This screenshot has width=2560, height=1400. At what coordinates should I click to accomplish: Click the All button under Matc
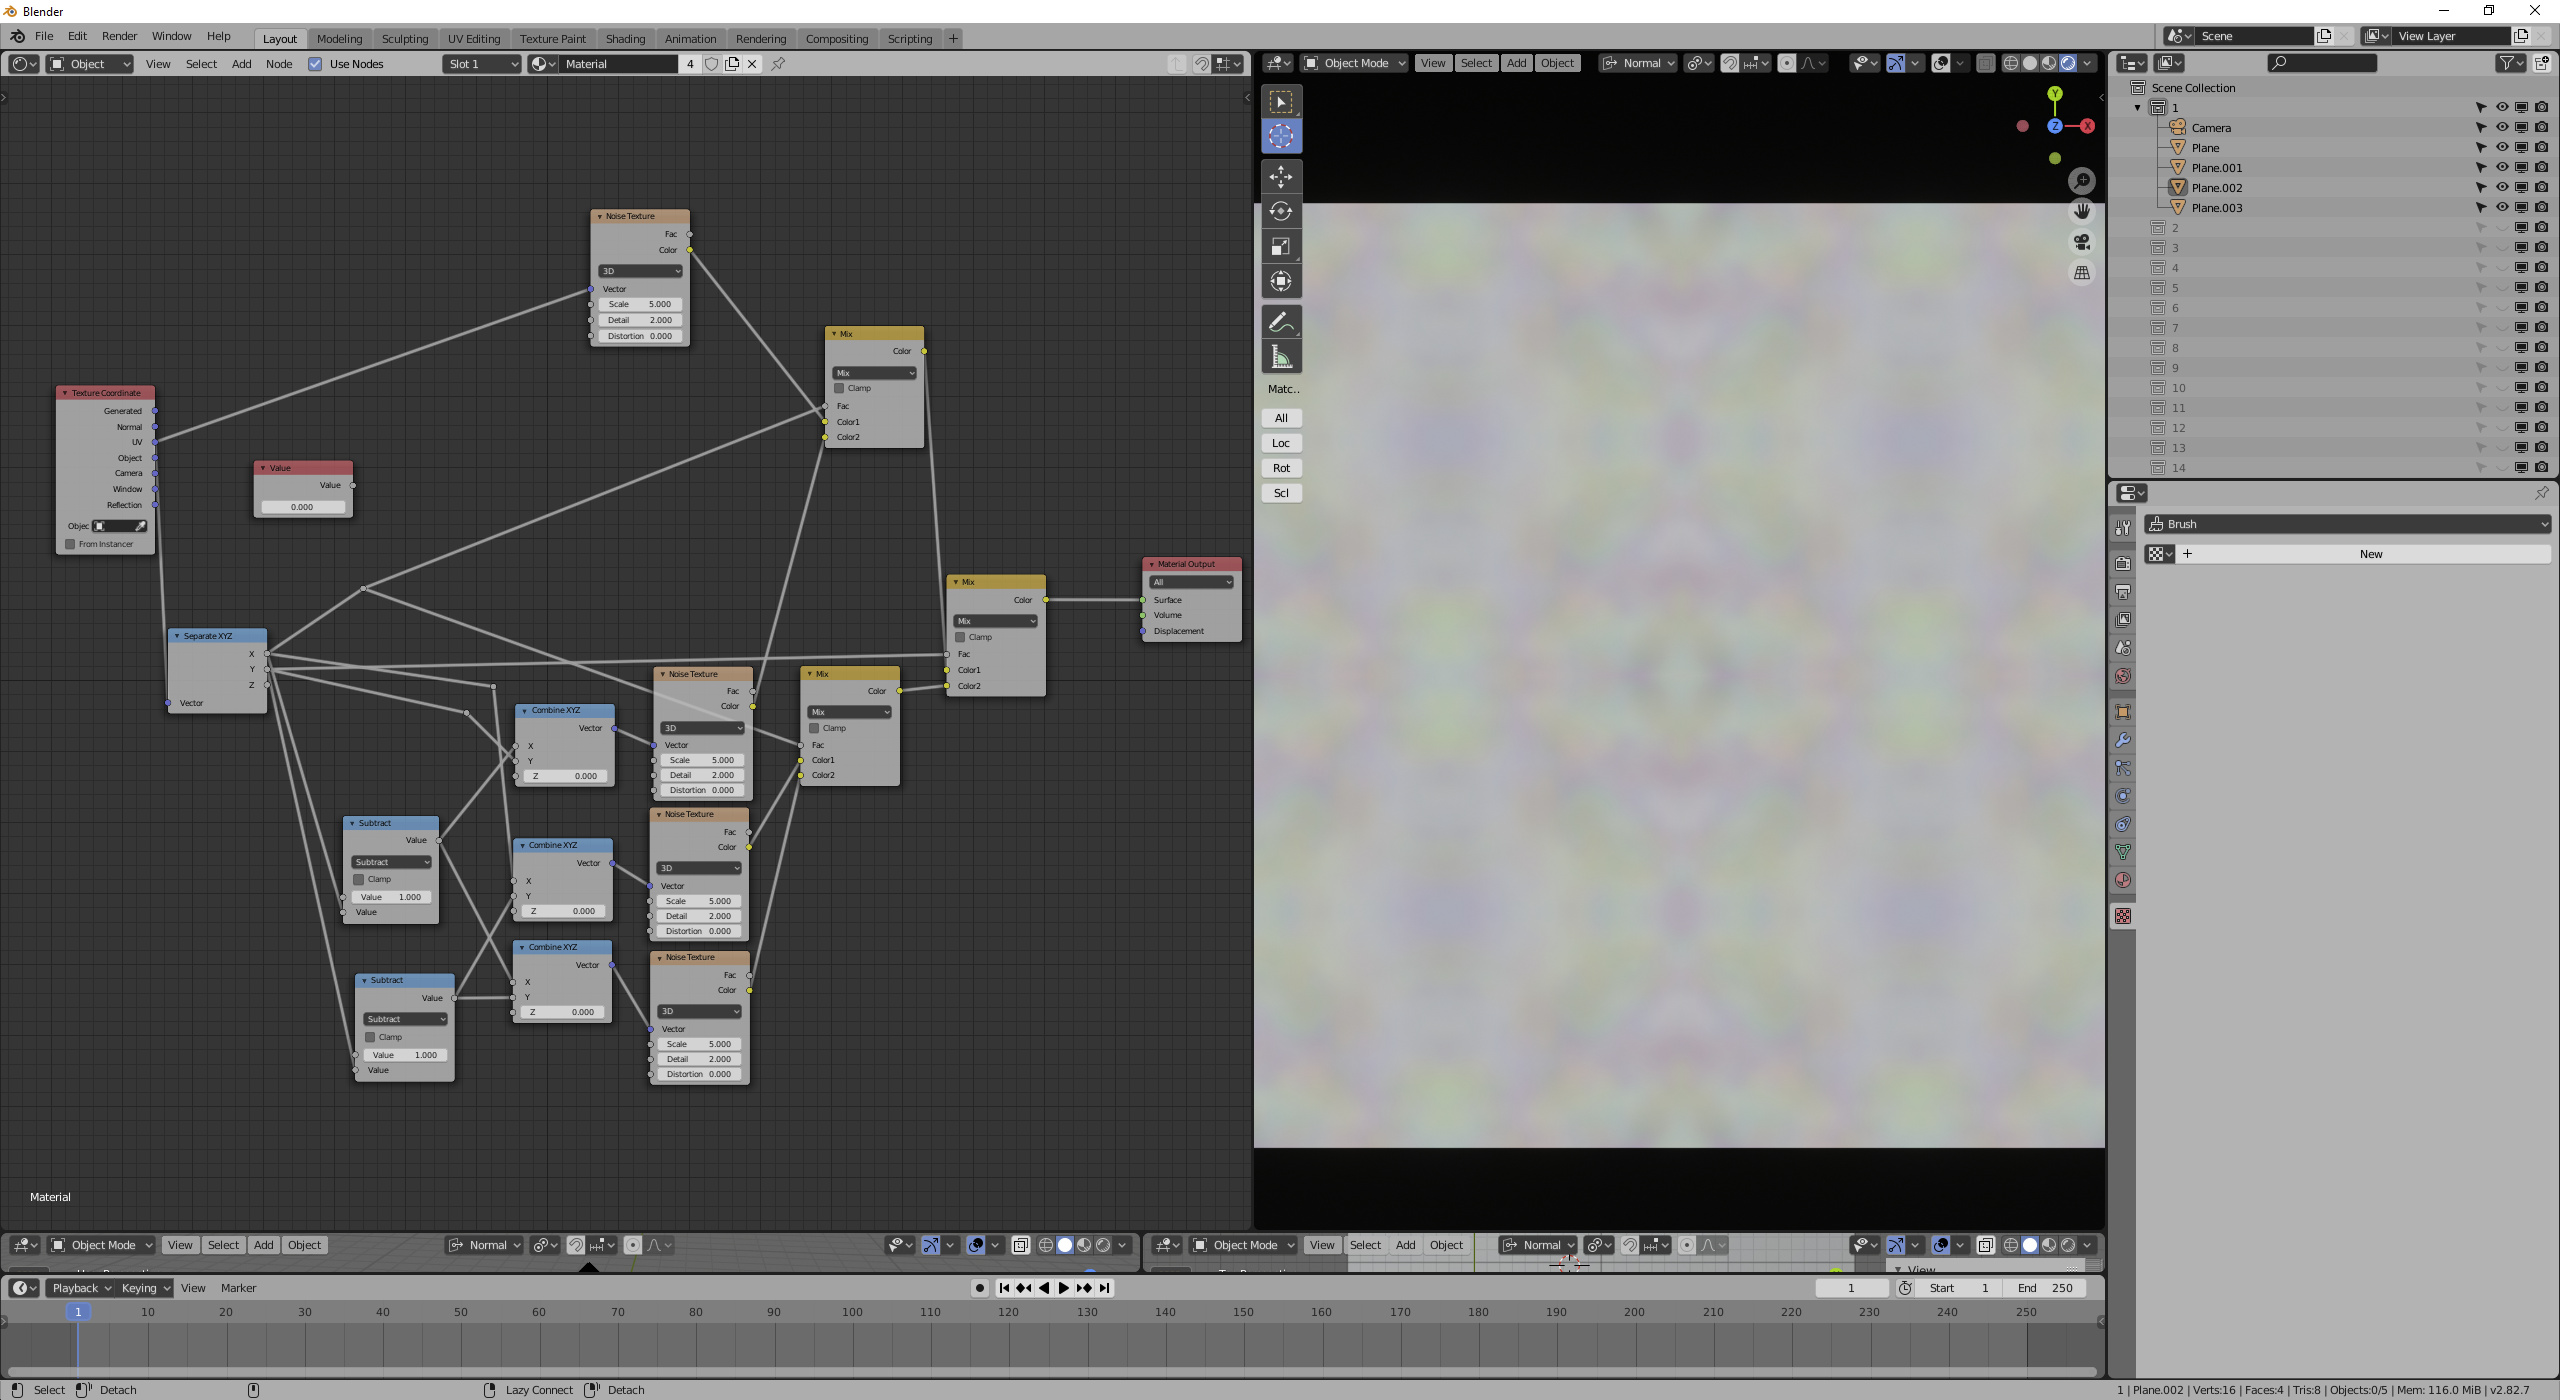click(x=1281, y=418)
